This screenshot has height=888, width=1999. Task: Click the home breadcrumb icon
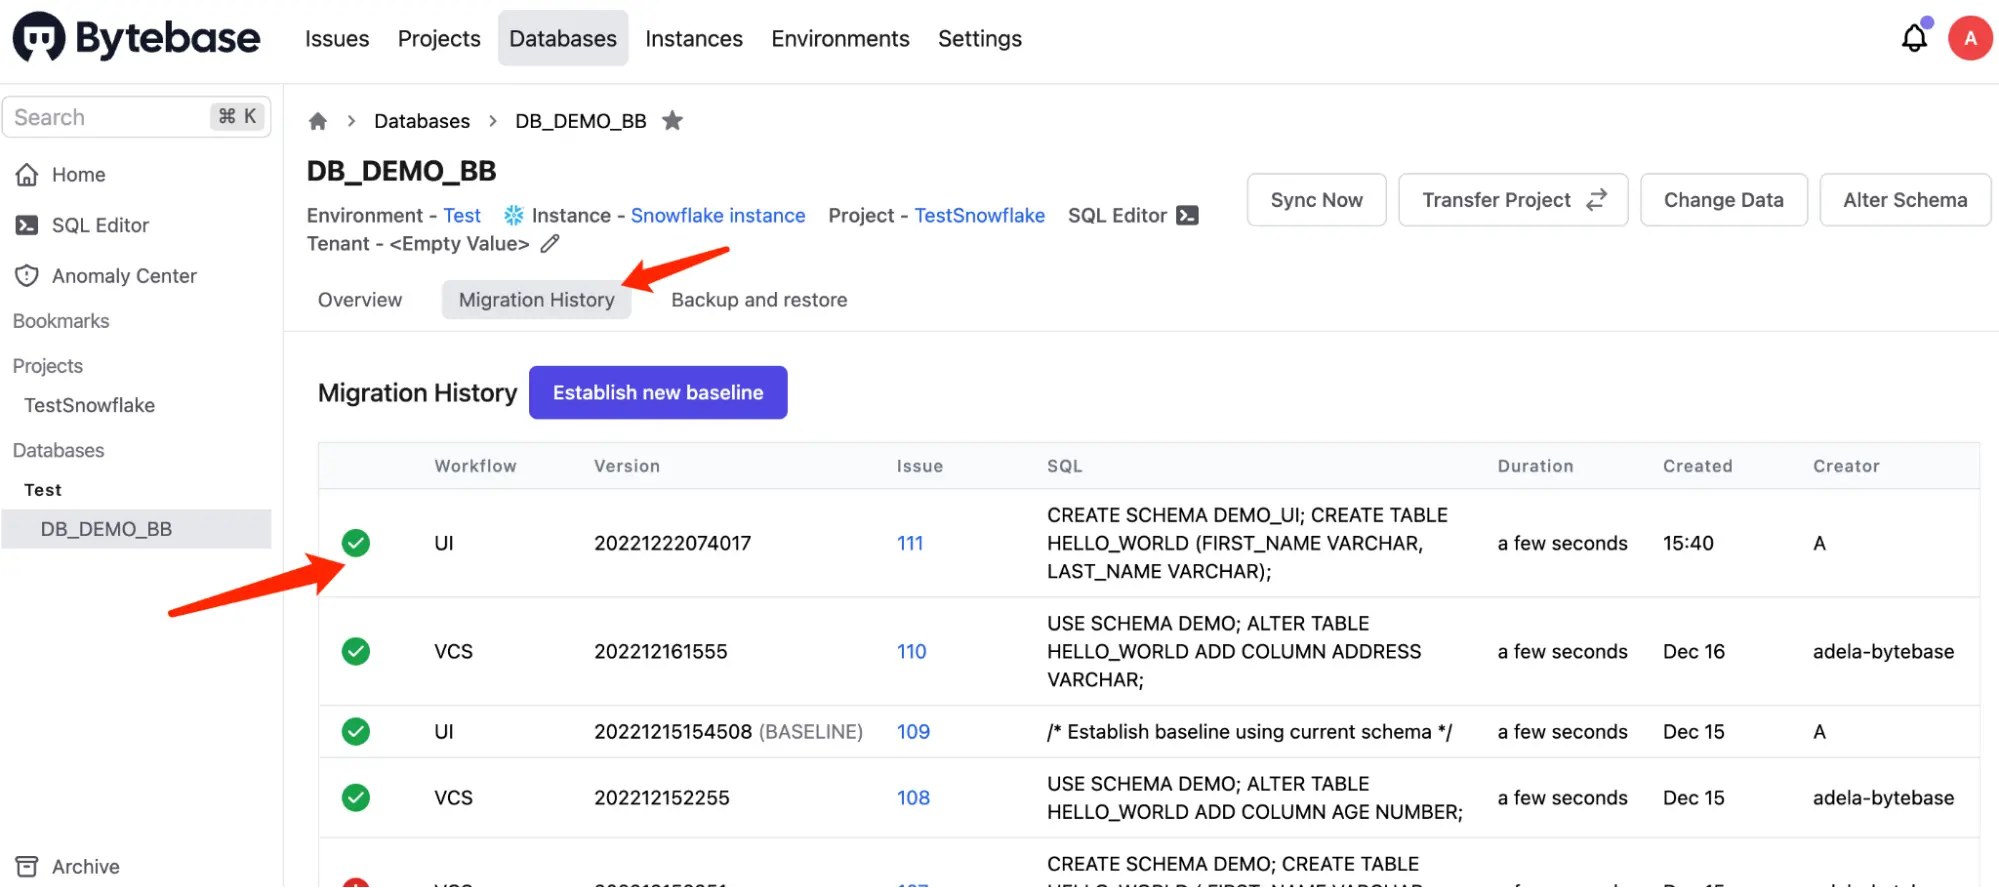point(318,121)
